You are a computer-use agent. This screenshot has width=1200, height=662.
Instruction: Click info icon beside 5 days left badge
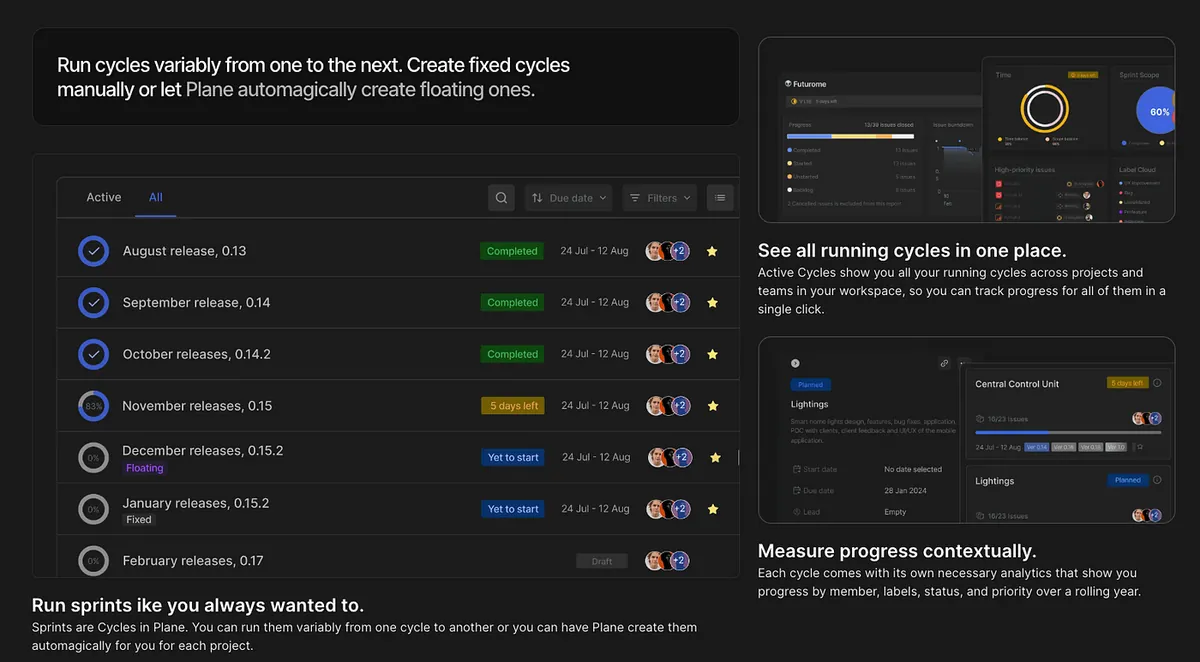tap(1157, 383)
